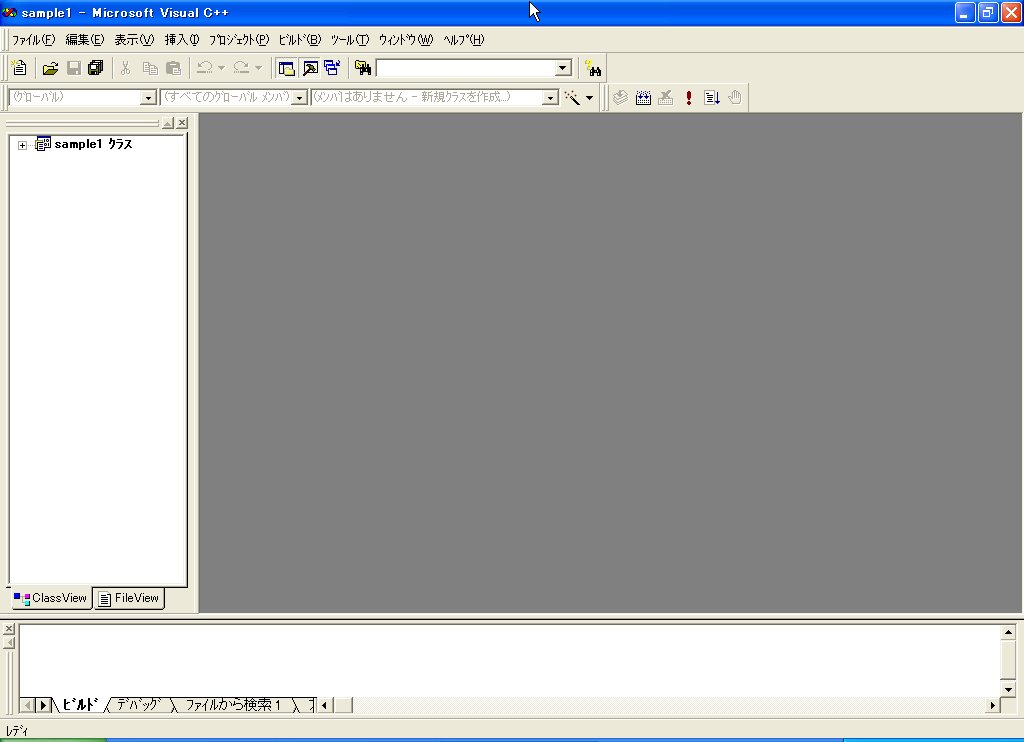
Task: Open the WizardBar actions dropdown arrow
Action: [589, 98]
